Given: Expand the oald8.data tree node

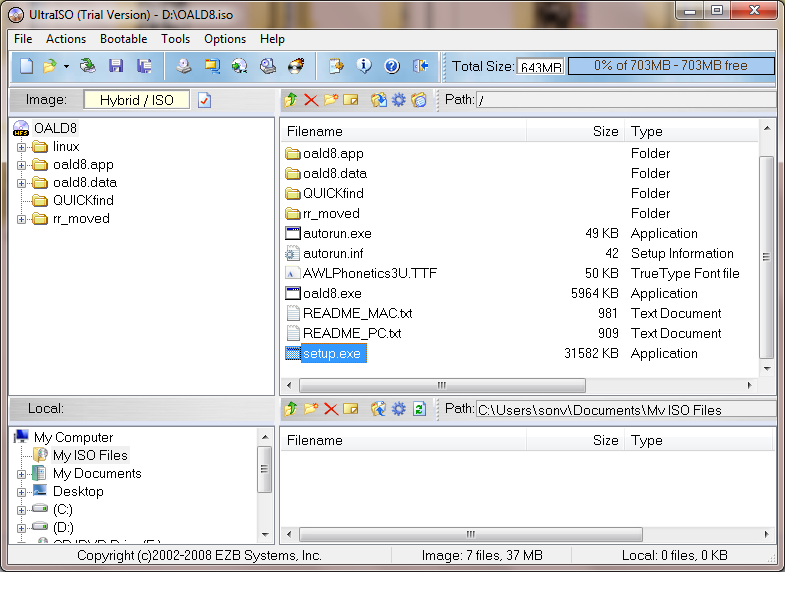Looking at the screenshot, I should point(21,183).
